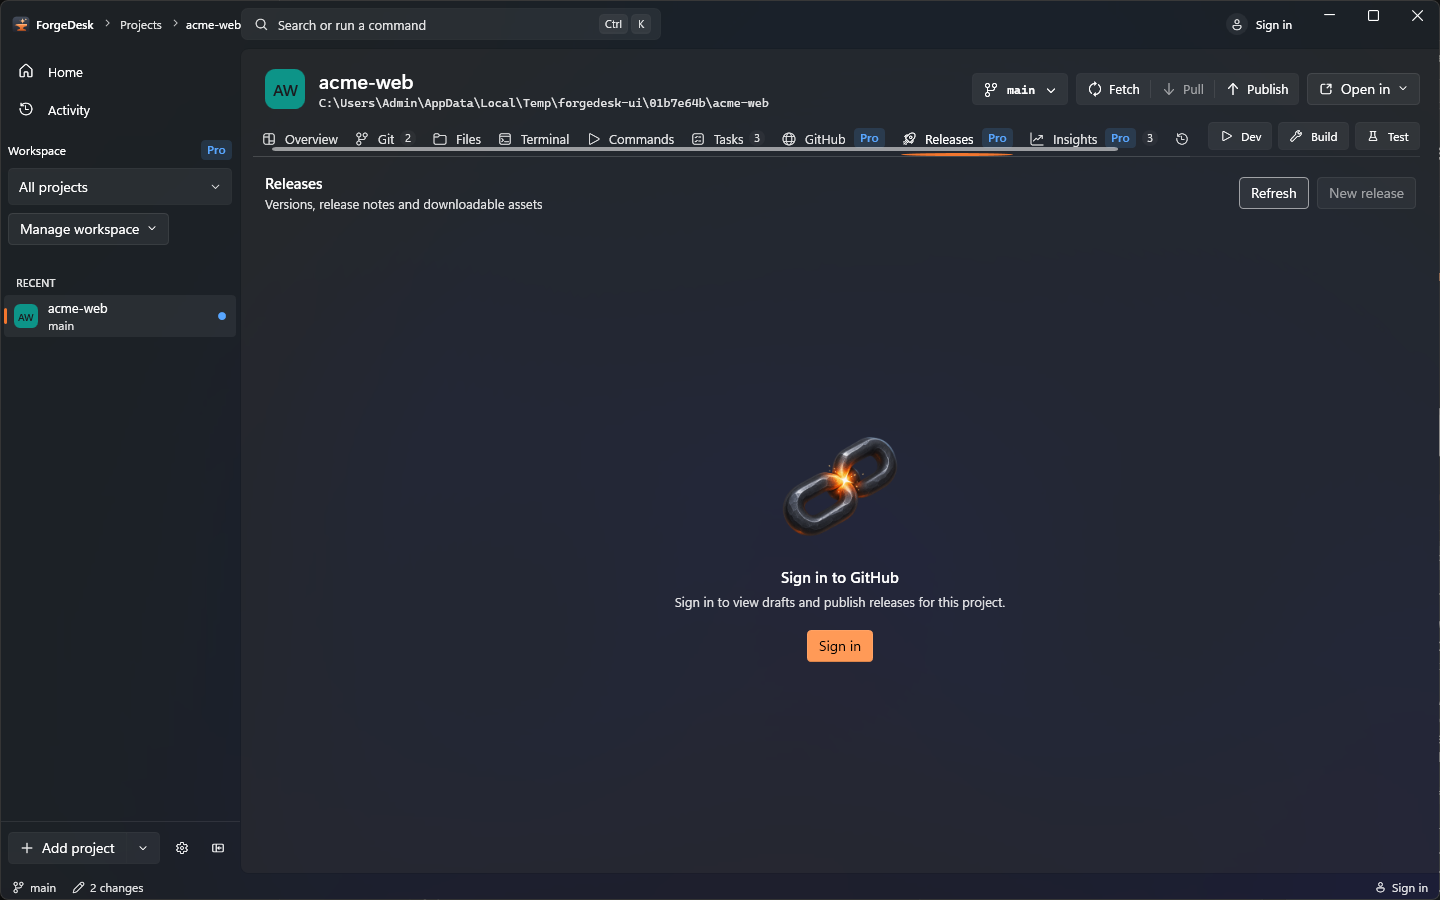The height and width of the screenshot is (900, 1440).
Task: Select the Files tab
Action: [457, 139]
